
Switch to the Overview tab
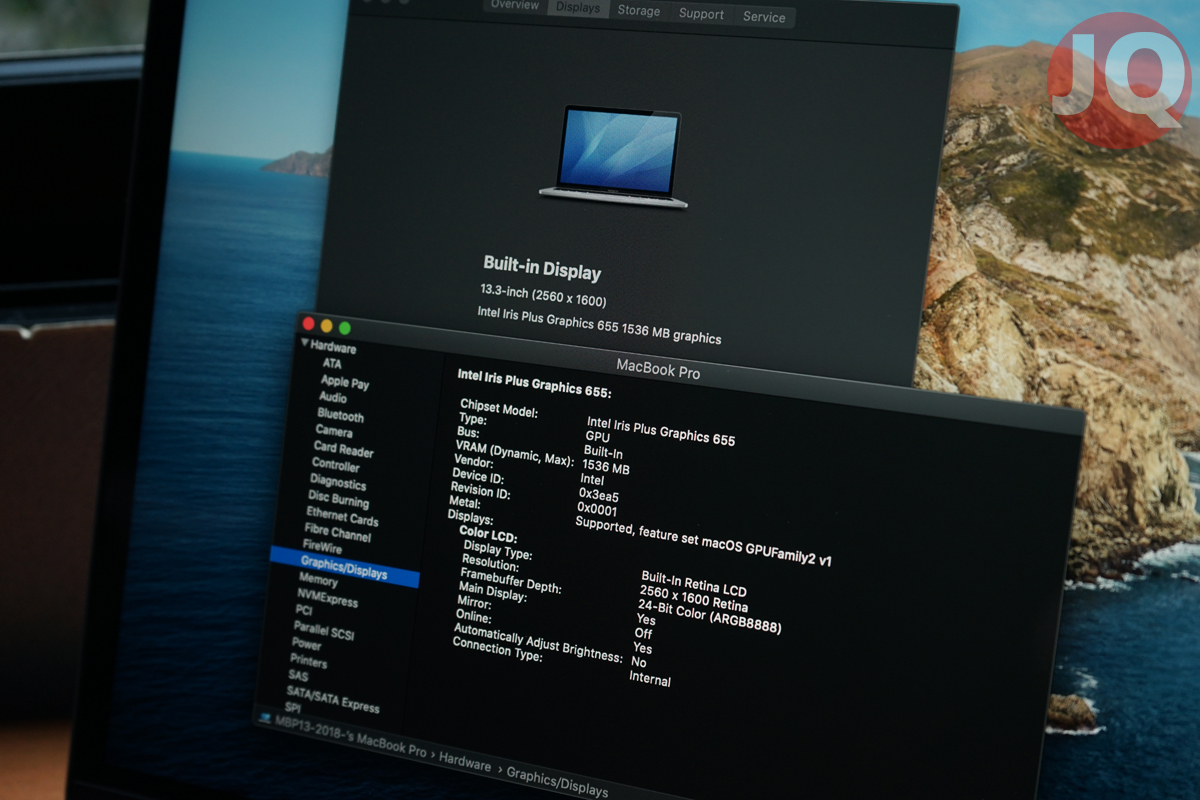pos(515,5)
